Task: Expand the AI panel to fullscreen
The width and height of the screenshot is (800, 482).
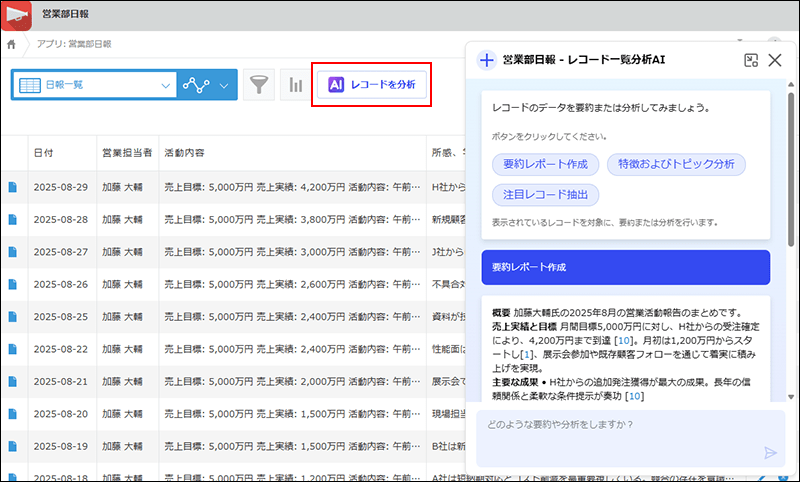Action: [x=751, y=61]
